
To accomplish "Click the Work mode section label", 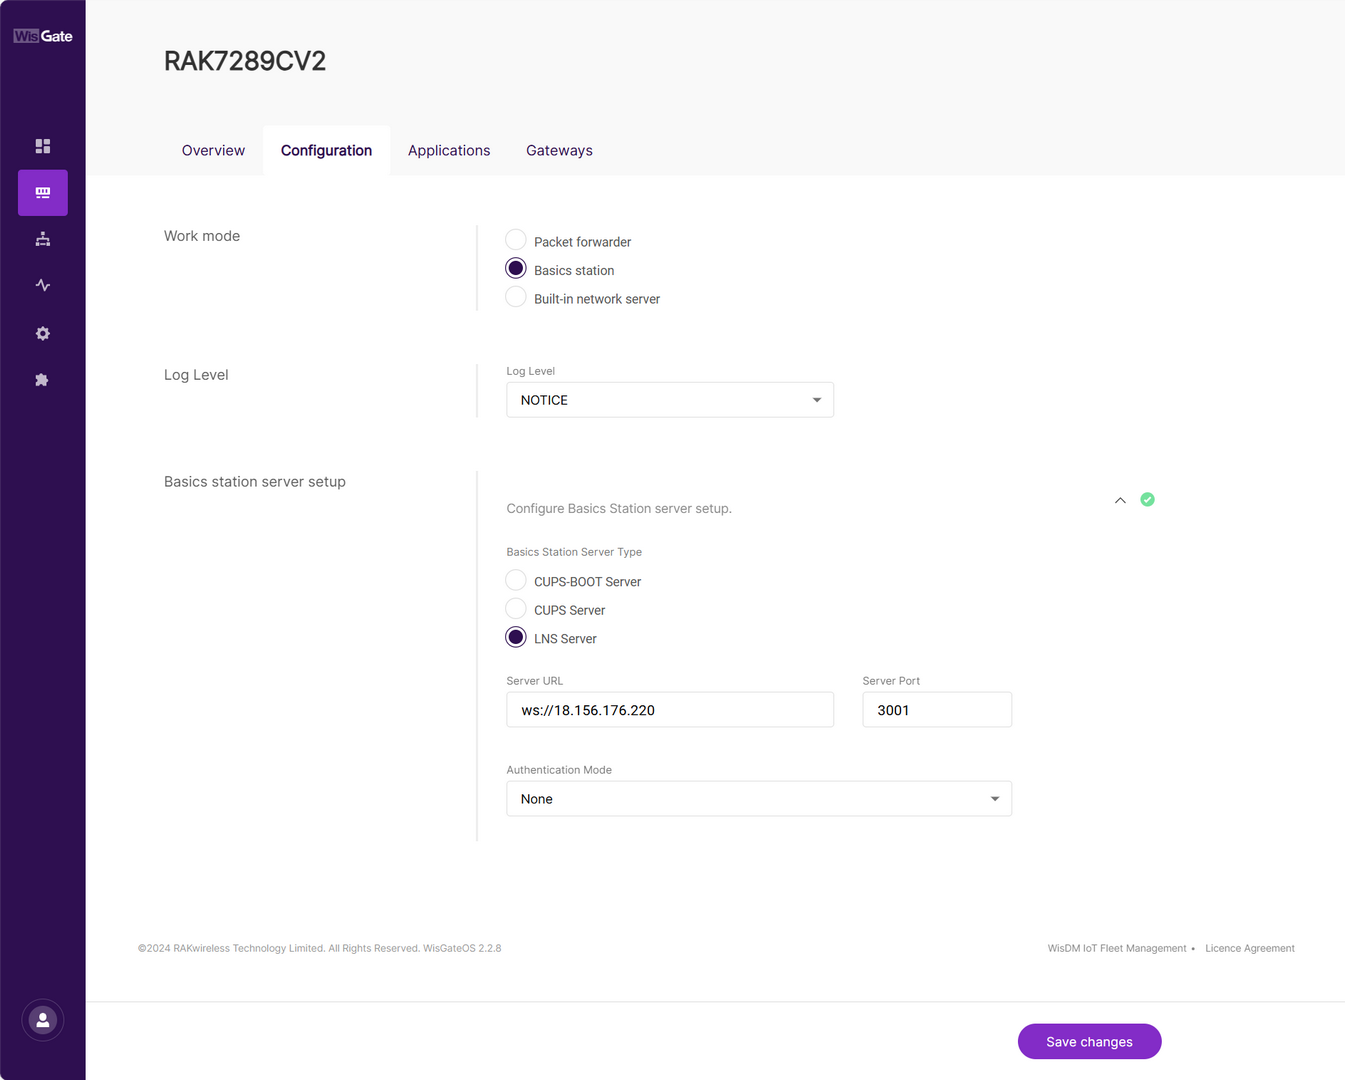I will click(202, 236).
